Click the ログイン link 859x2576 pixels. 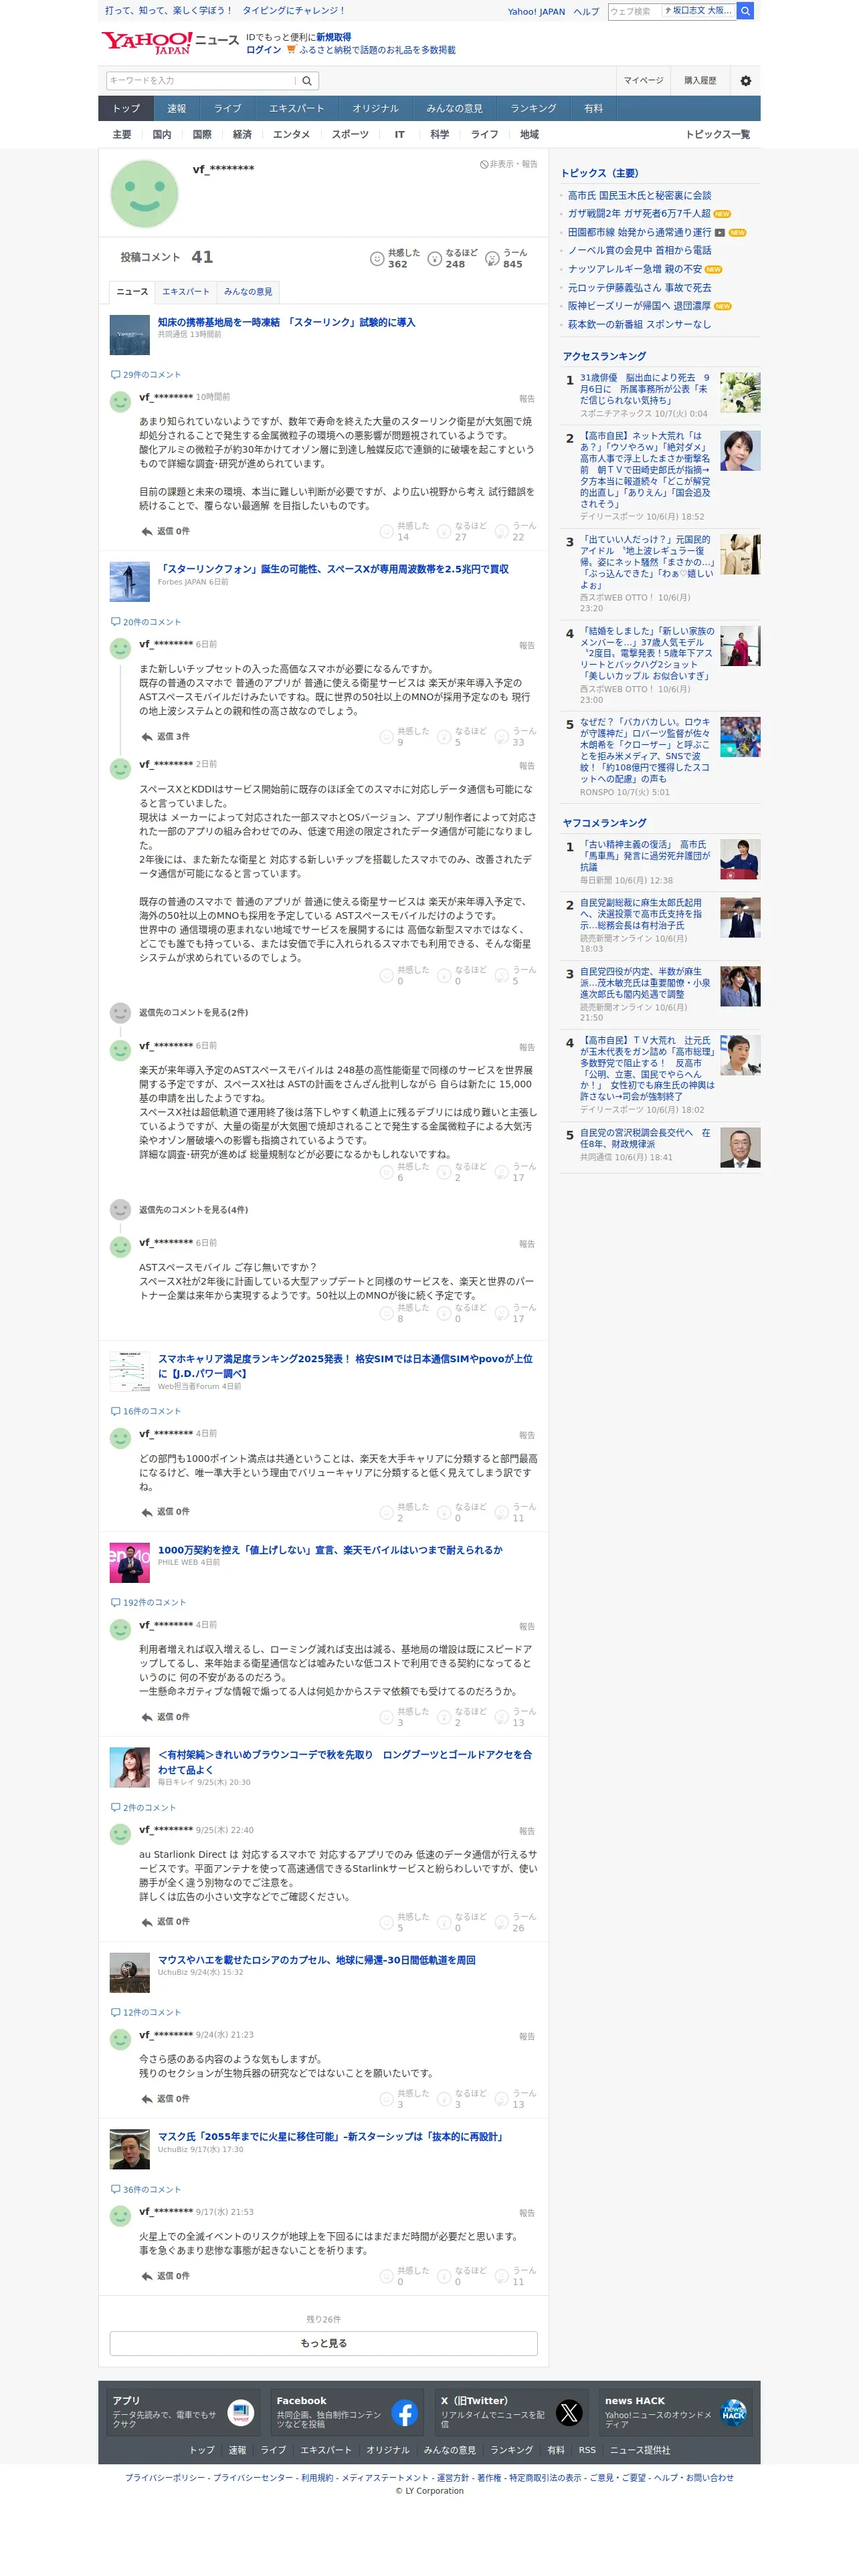(x=263, y=49)
